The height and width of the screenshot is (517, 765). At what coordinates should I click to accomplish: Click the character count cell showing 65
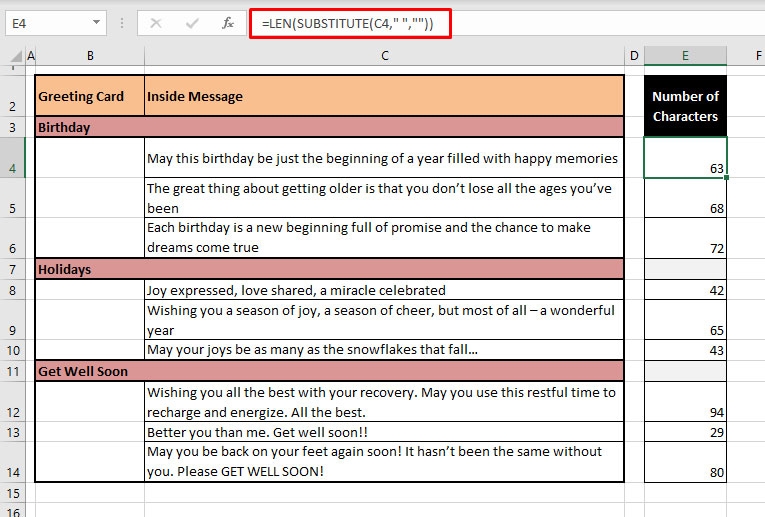685,320
